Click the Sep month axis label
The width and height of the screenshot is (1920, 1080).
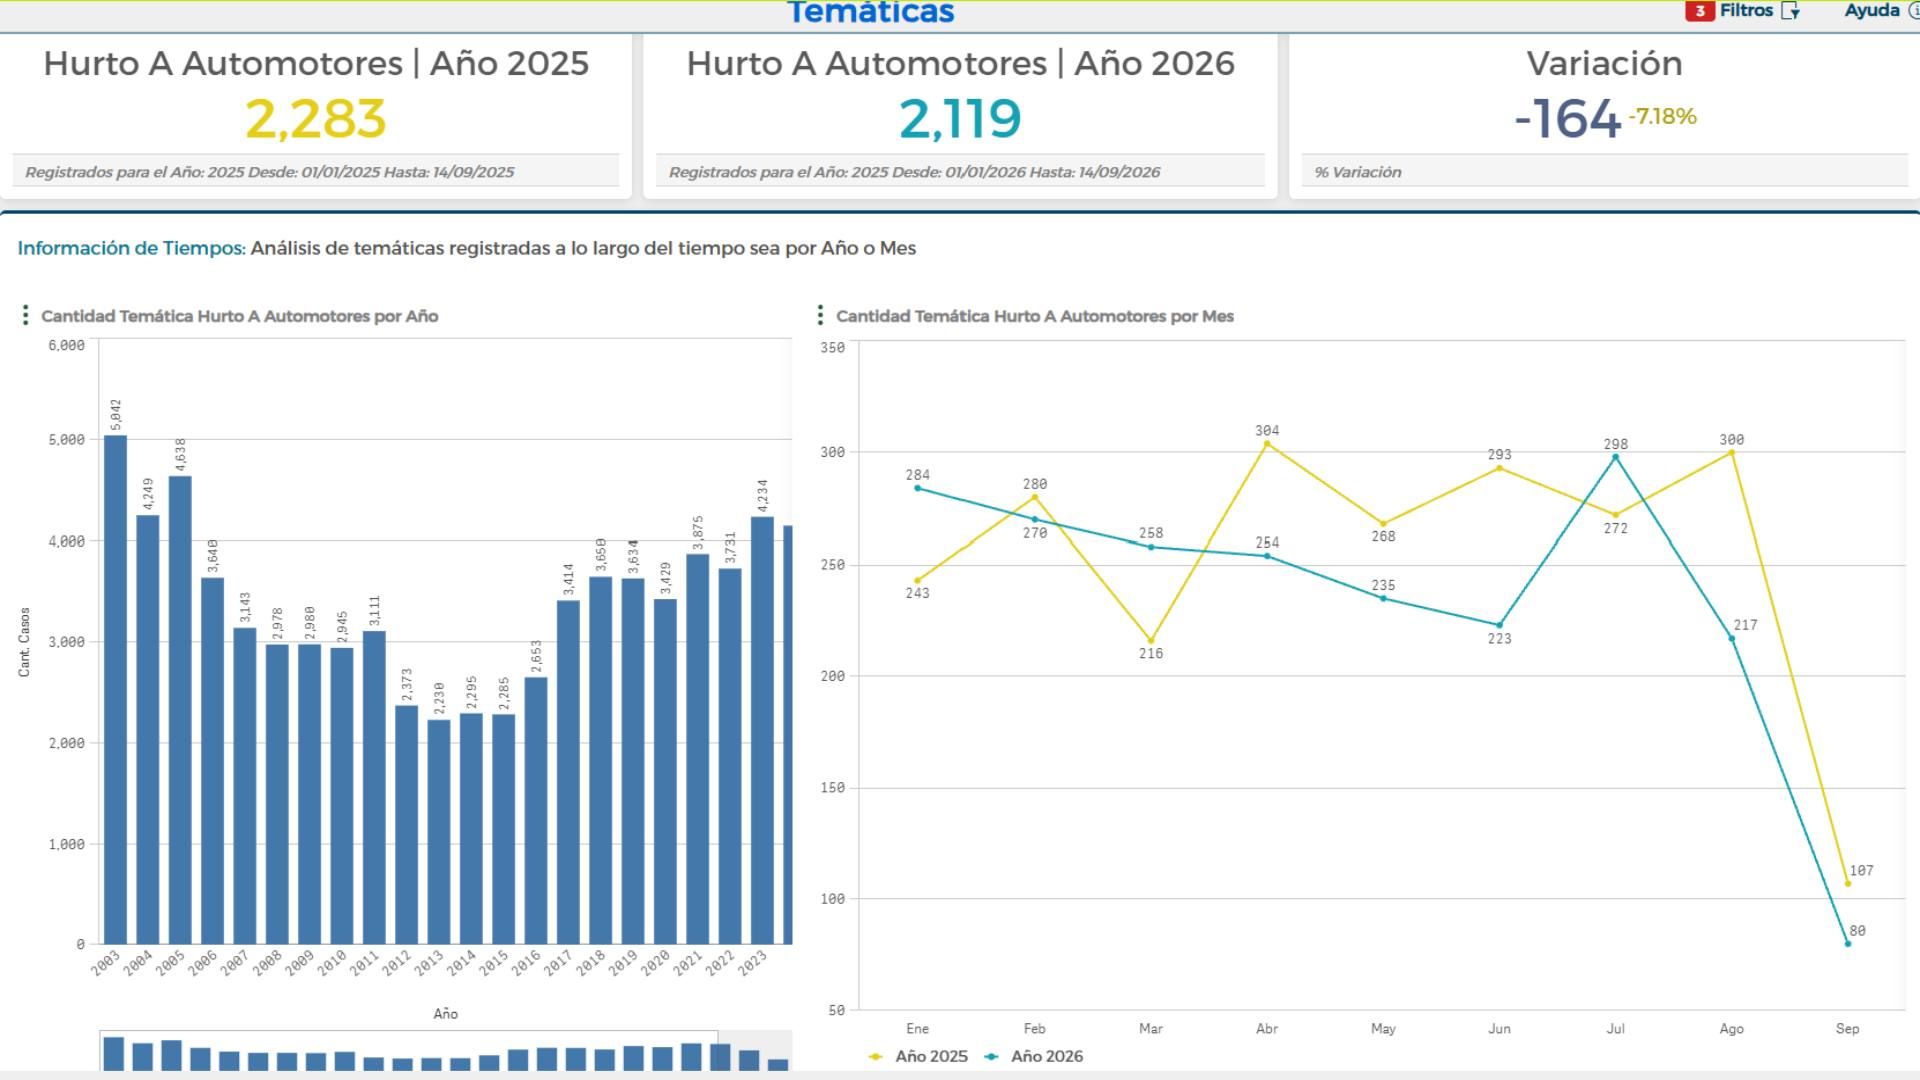tap(1848, 1028)
